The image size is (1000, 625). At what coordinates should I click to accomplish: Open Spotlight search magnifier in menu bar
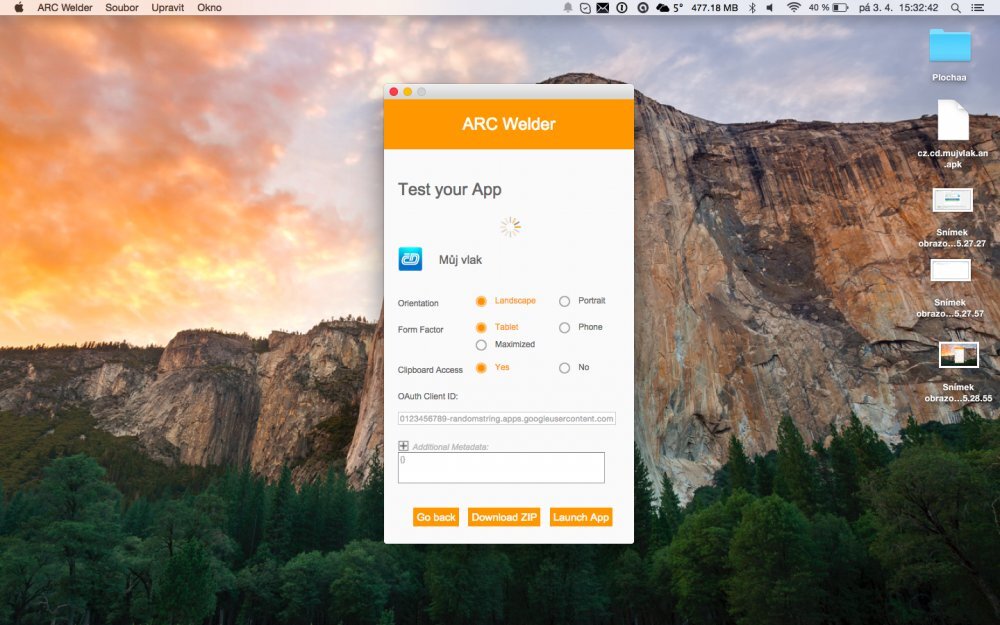click(956, 7)
